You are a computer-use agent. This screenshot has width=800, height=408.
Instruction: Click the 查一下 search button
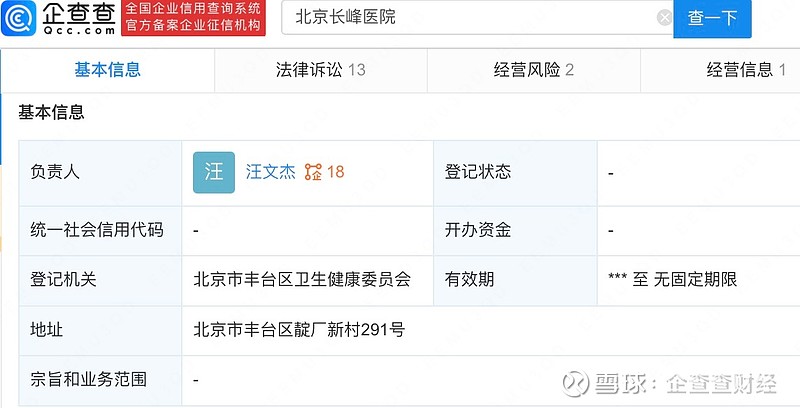point(712,18)
